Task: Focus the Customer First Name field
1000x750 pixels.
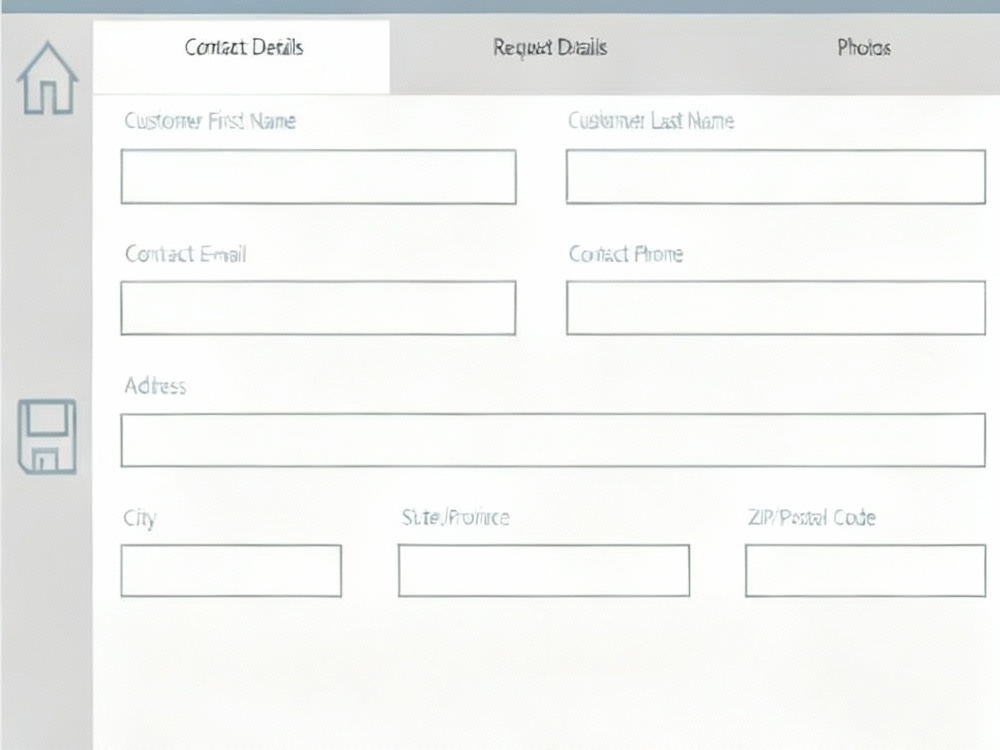Action: (318, 177)
